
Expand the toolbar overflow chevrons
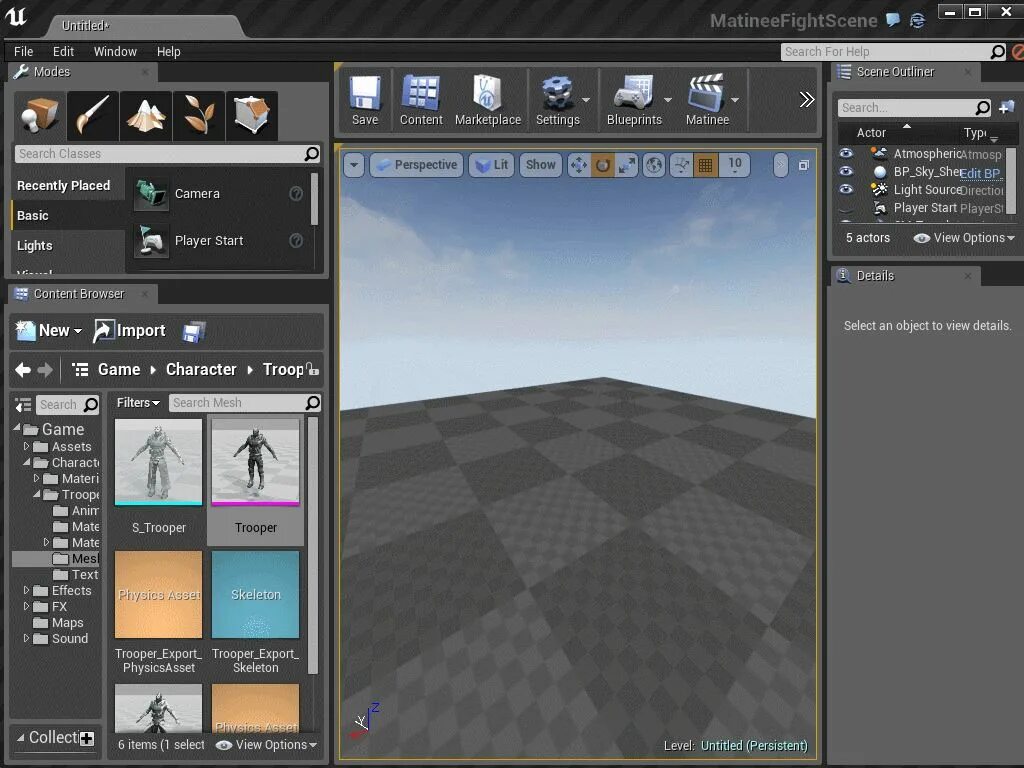(807, 99)
